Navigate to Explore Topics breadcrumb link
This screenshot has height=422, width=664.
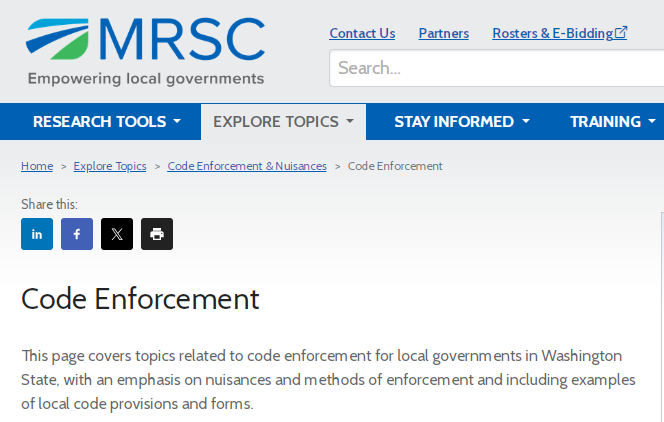(110, 166)
